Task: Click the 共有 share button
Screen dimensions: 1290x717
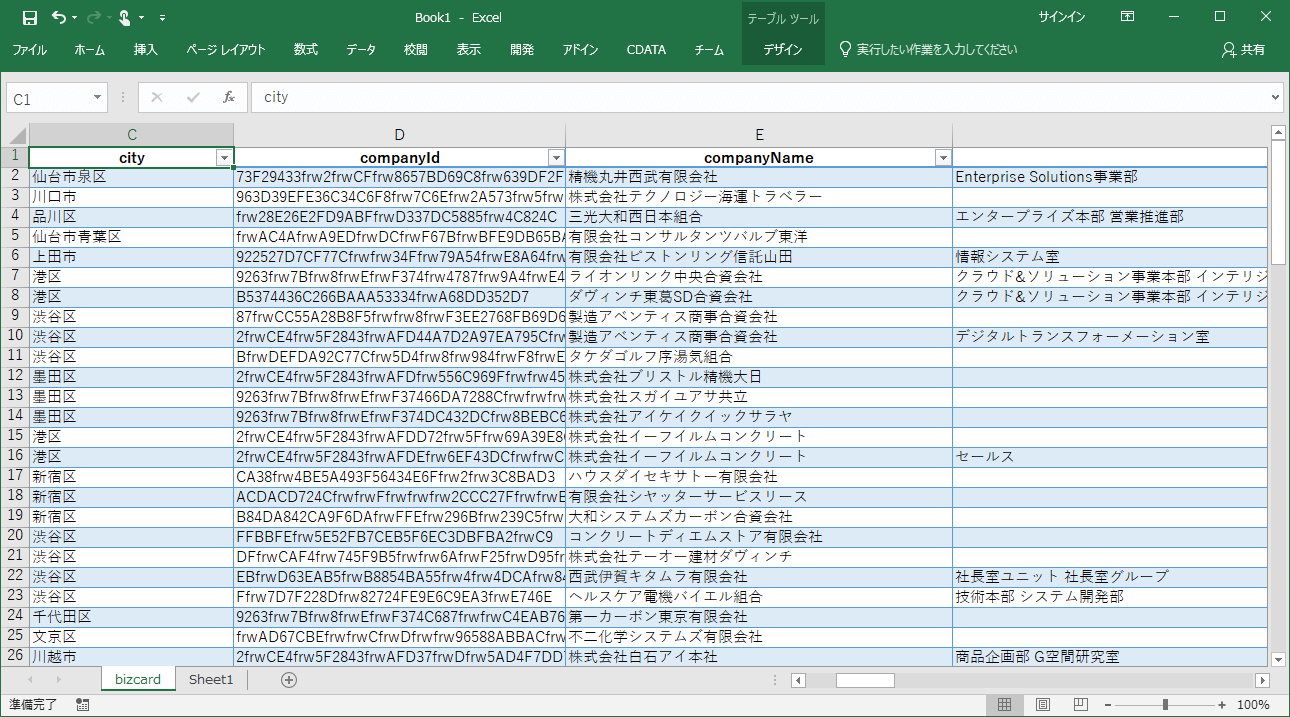Action: [1243, 50]
